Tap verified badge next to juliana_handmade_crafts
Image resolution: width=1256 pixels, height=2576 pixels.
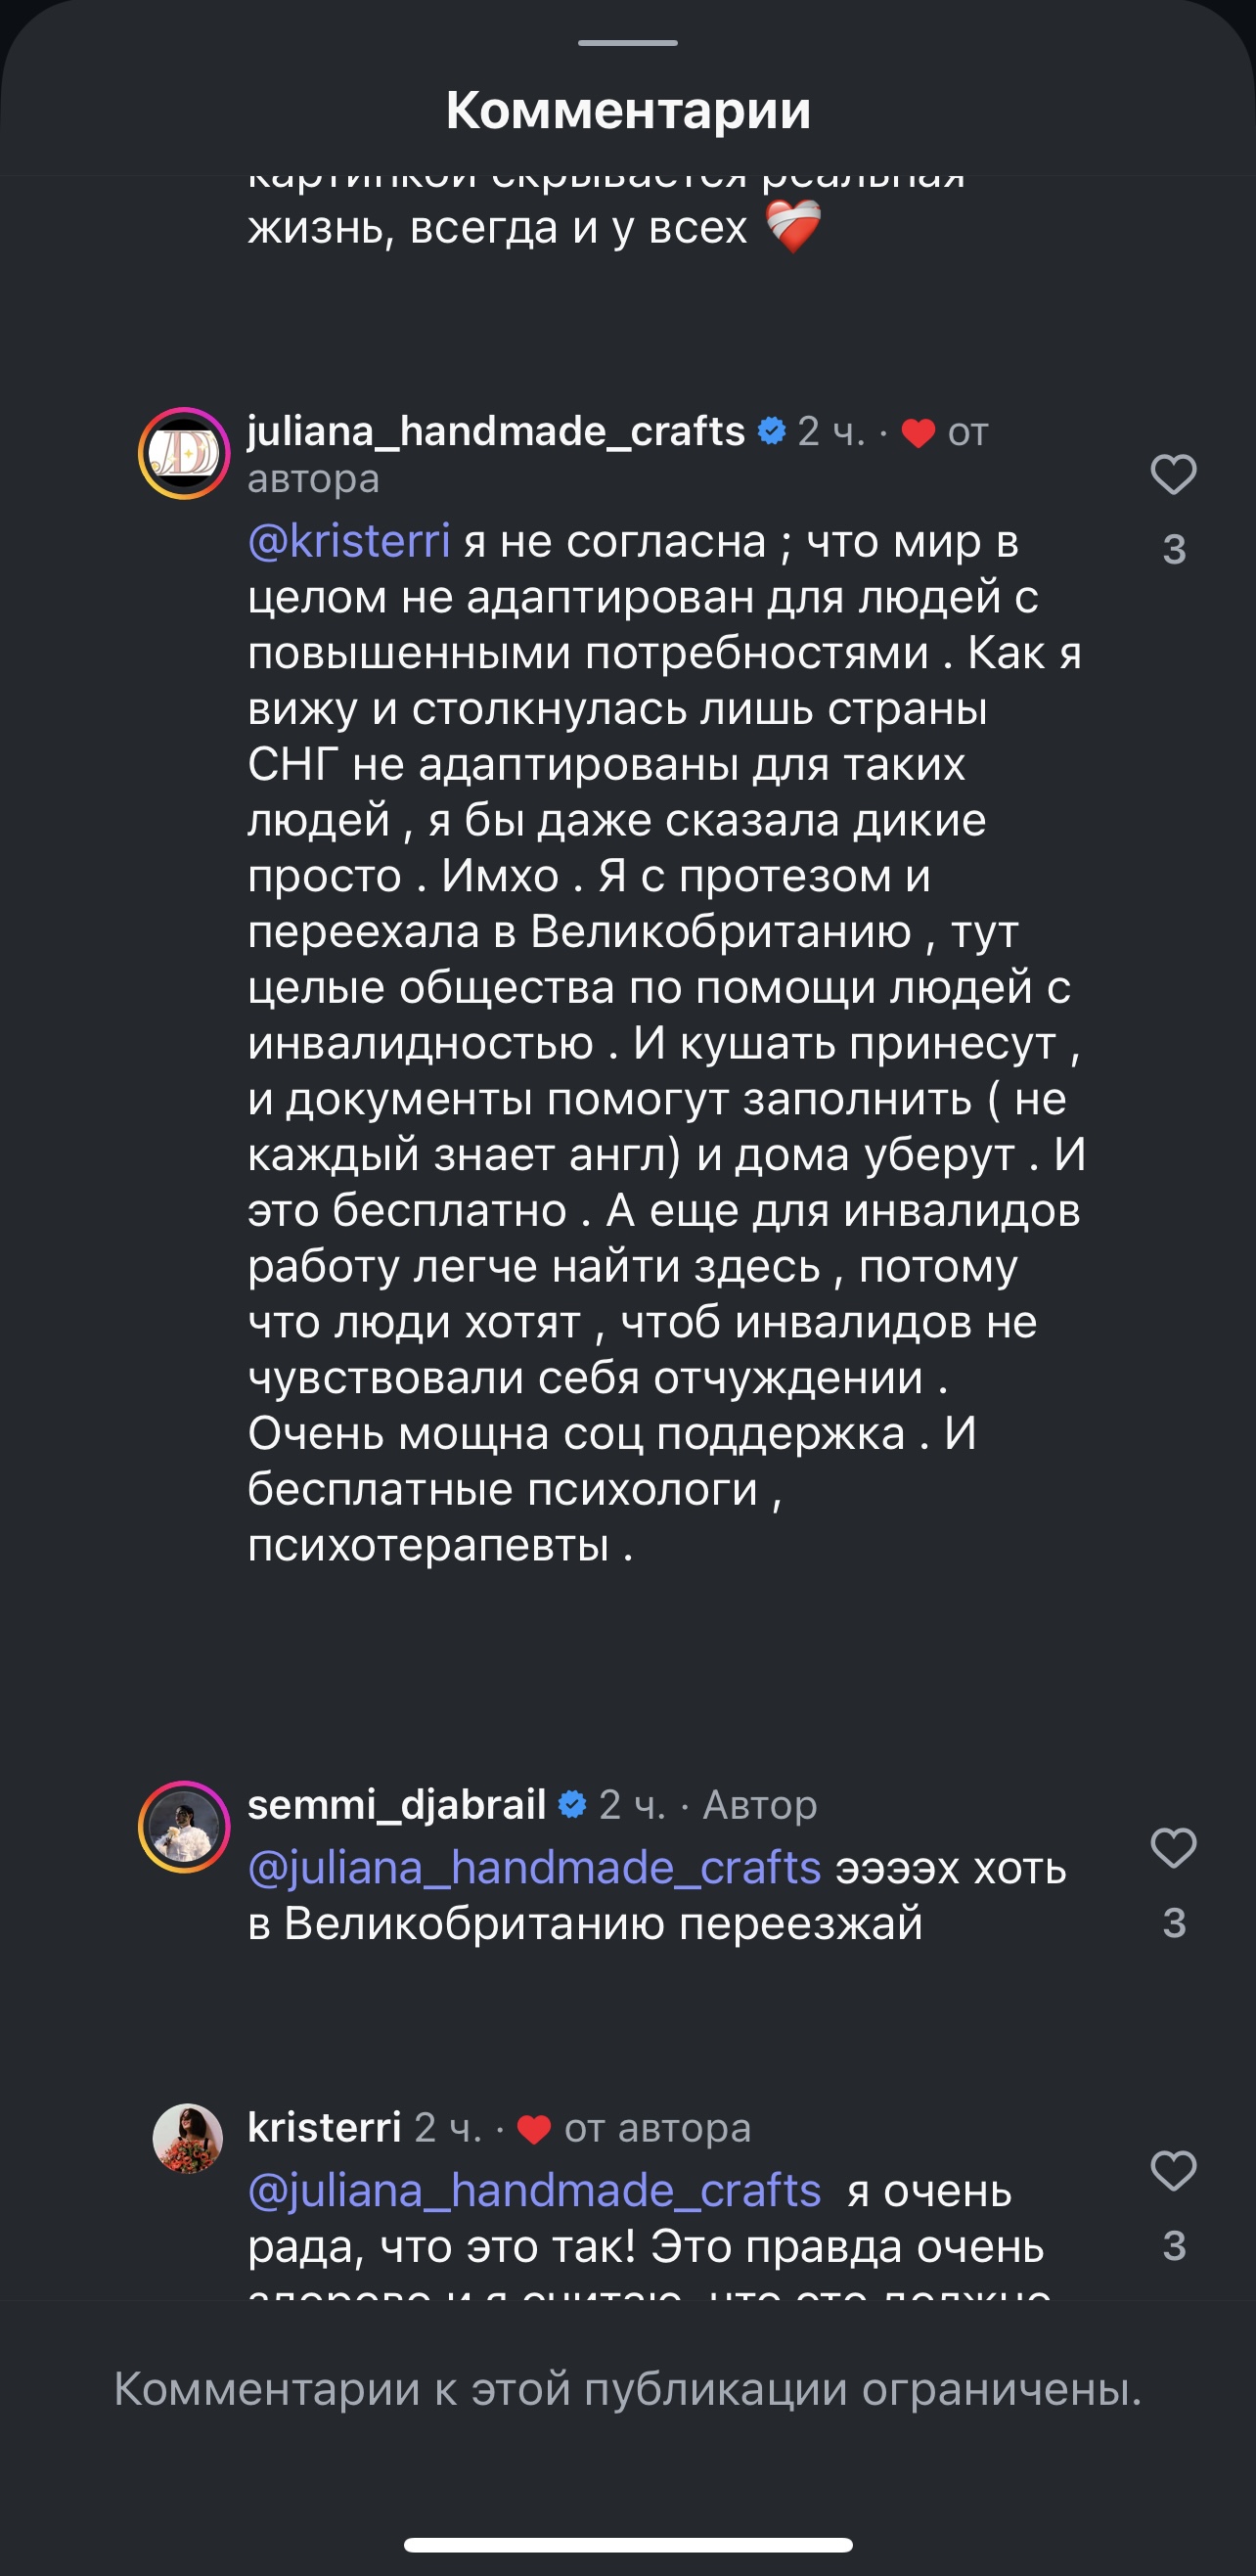tap(772, 431)
